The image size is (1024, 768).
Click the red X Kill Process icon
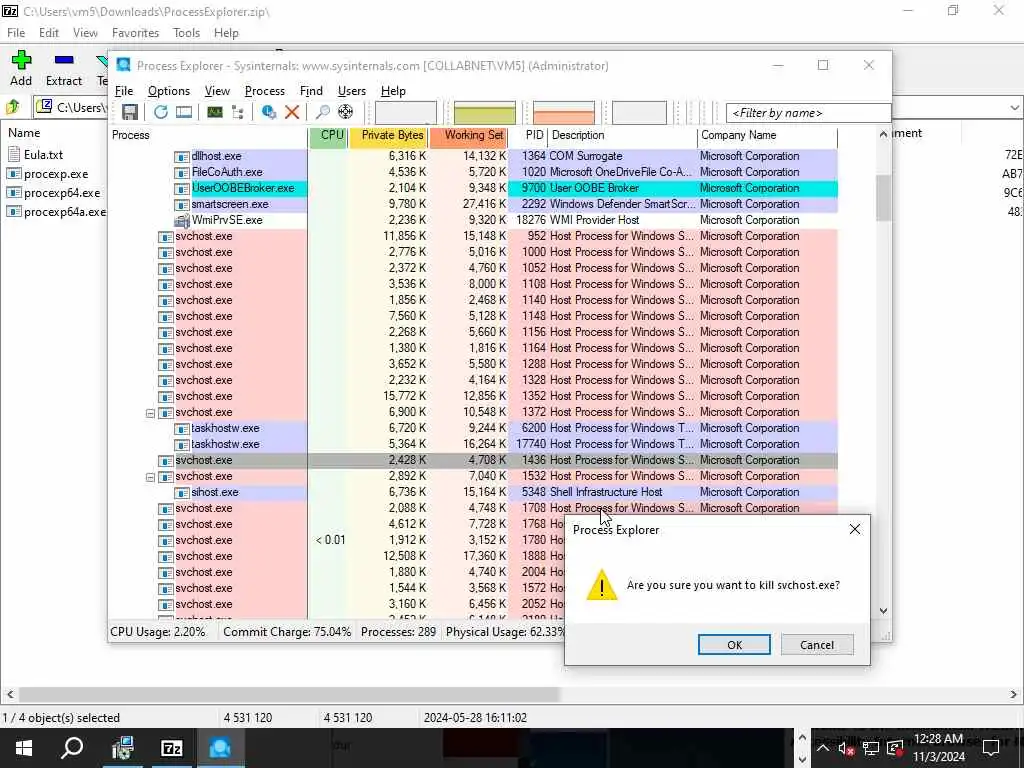[x=292, y=112]
